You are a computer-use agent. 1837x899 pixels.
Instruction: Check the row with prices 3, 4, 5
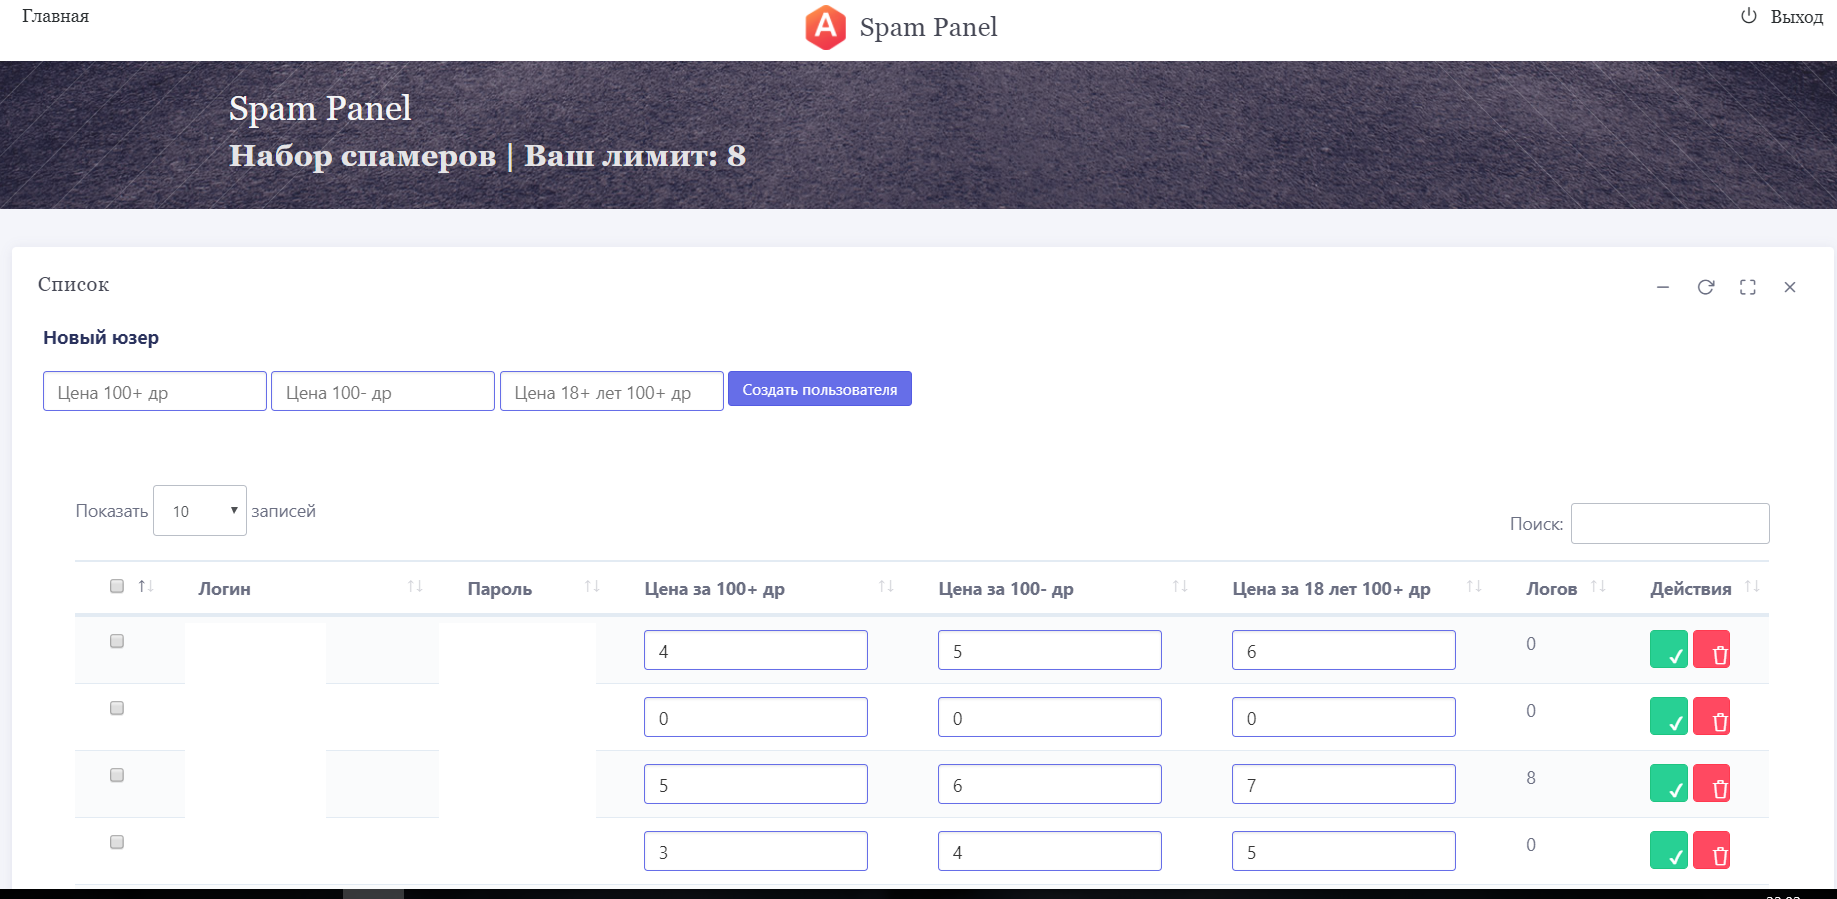tap(117, 842)
